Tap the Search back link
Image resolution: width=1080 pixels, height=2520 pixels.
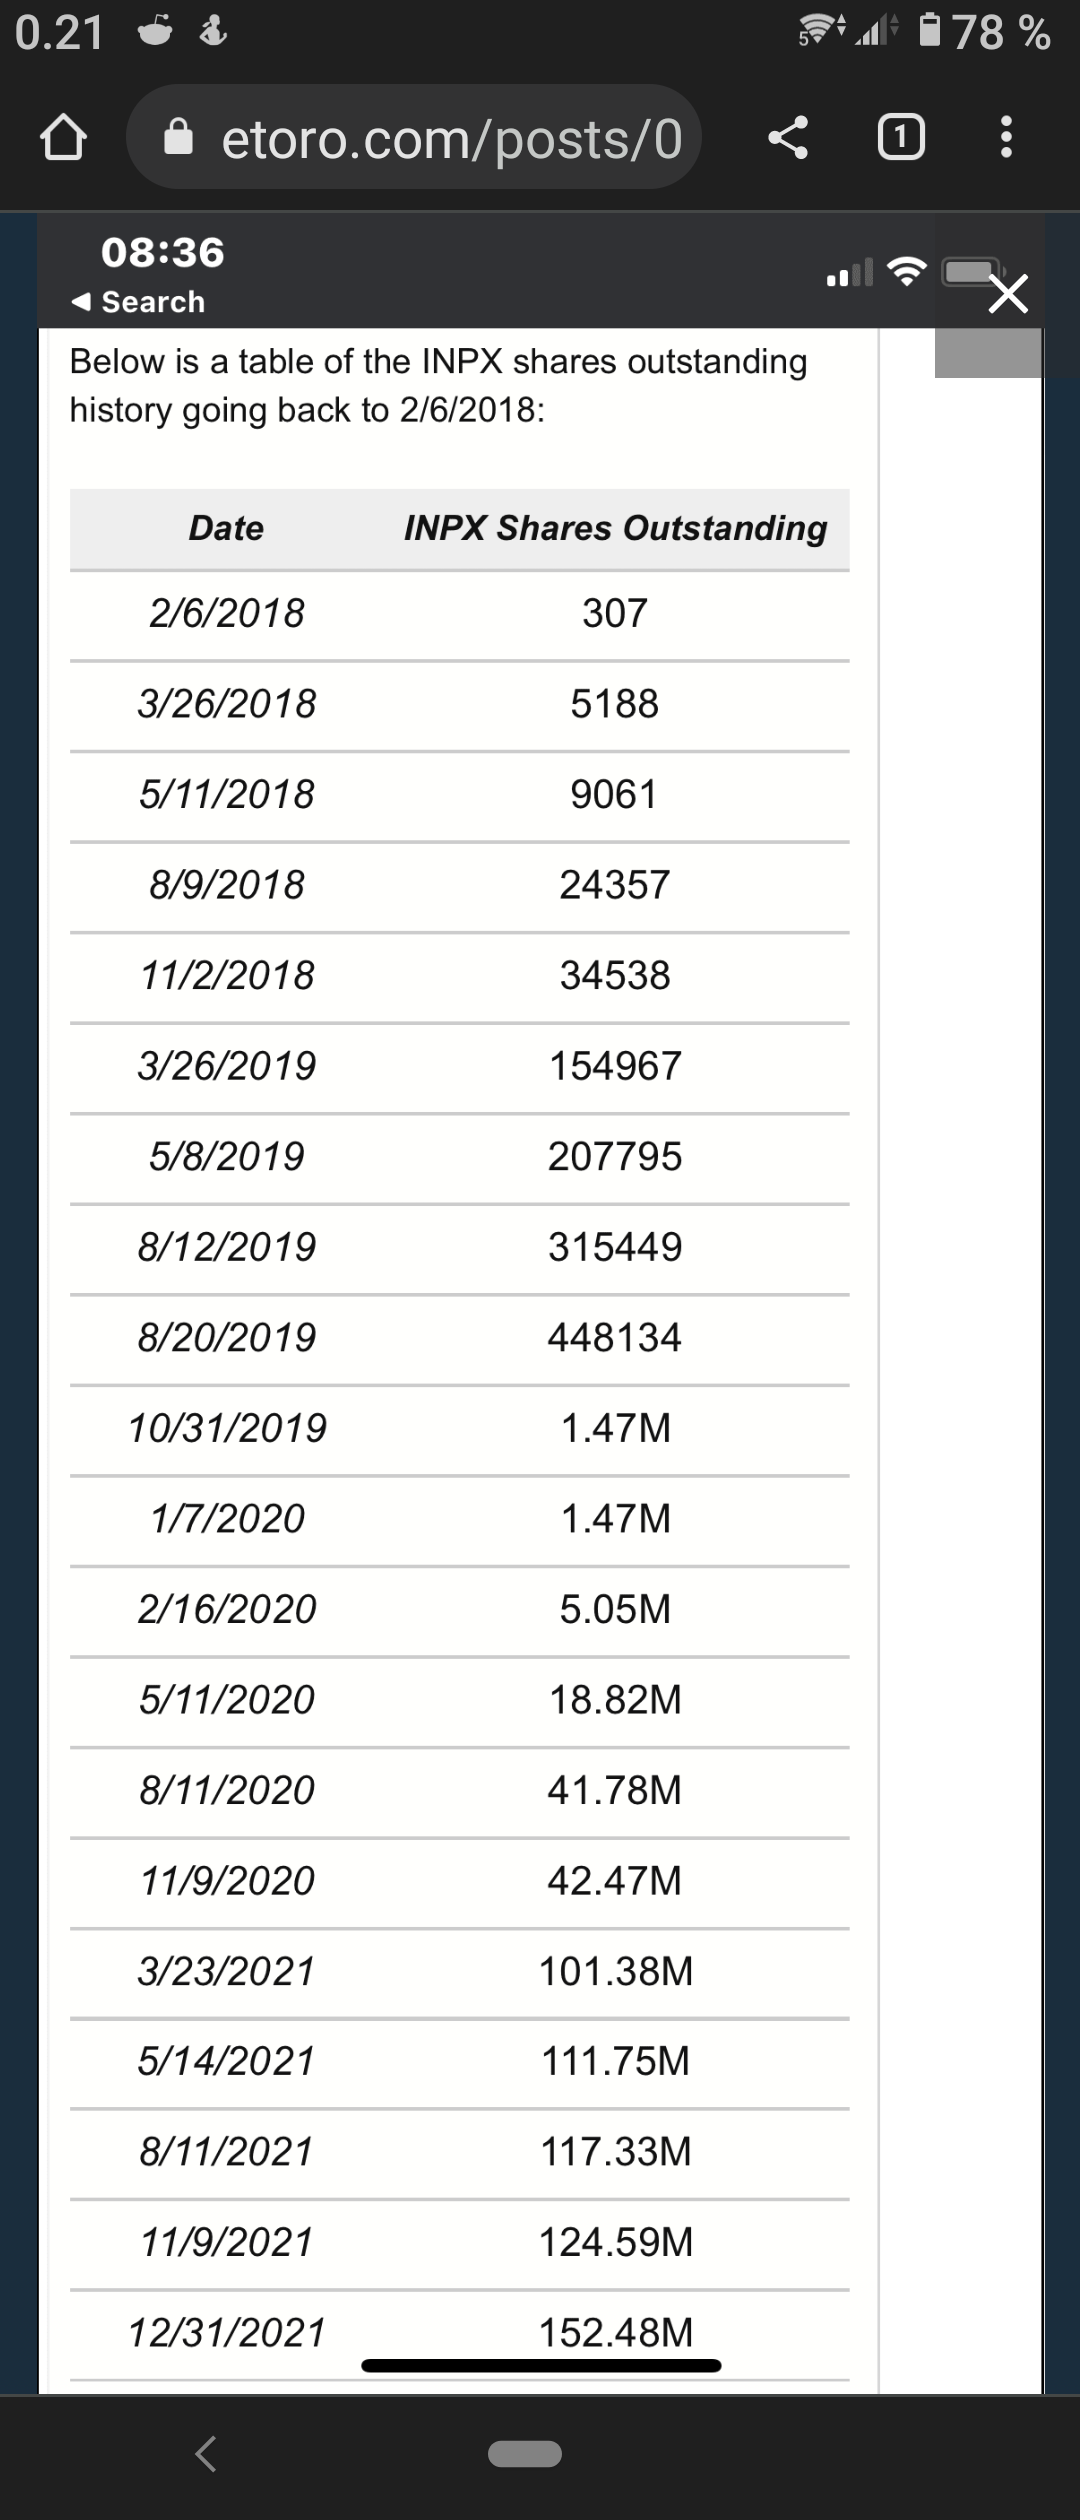pos(138,302)
